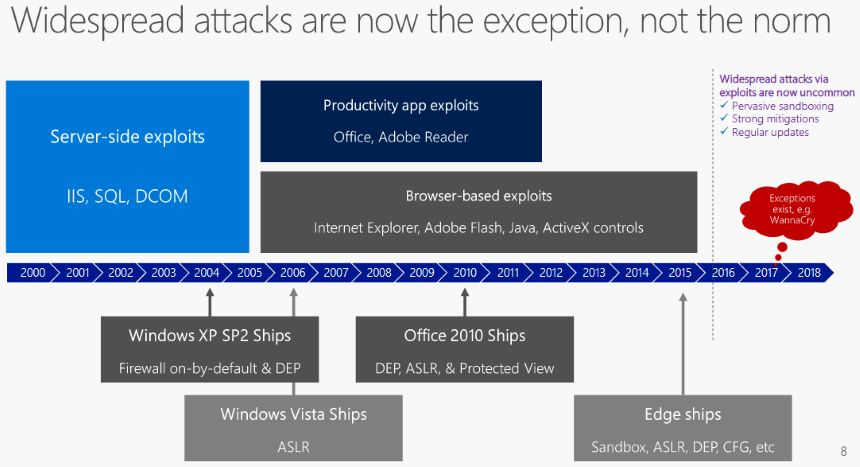
Task: Click the Windows Vista Ships box
Action: click(x=293, y=428)
